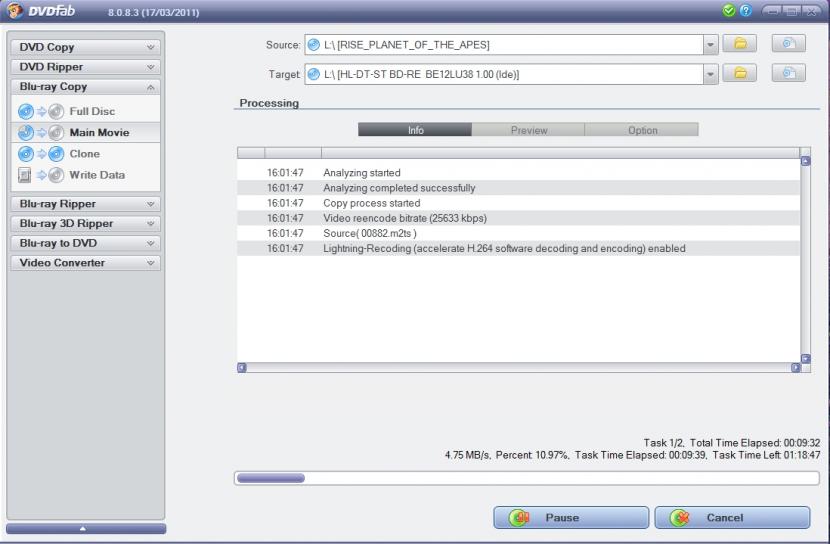
Task: Click horizontal scrollbar left arrow
Action: point(242,367)
